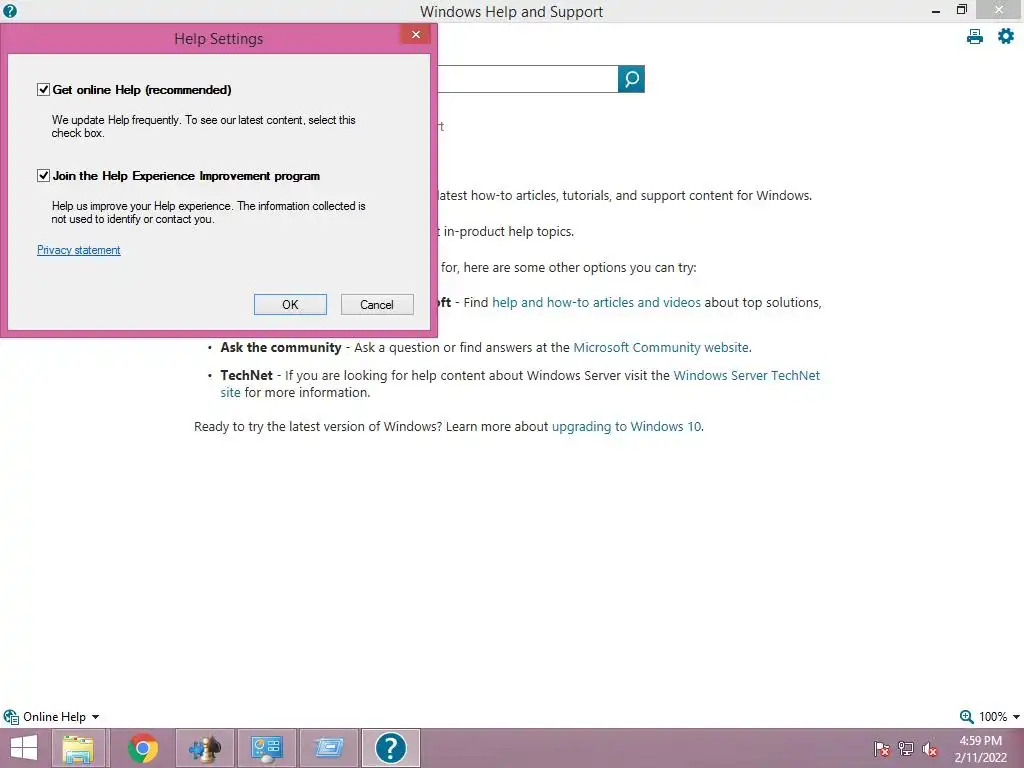Open the 100% zoom level dropdown
The width and height of the screenshot is (1024, 768).
[1016, 717]
